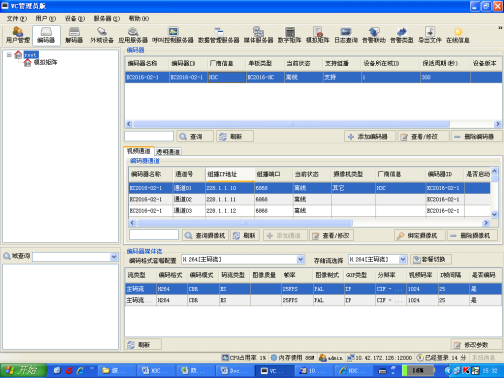Click the 组播IP地址 column header
The width and height of the screenshot is (504, 378).
click(230, 174)
